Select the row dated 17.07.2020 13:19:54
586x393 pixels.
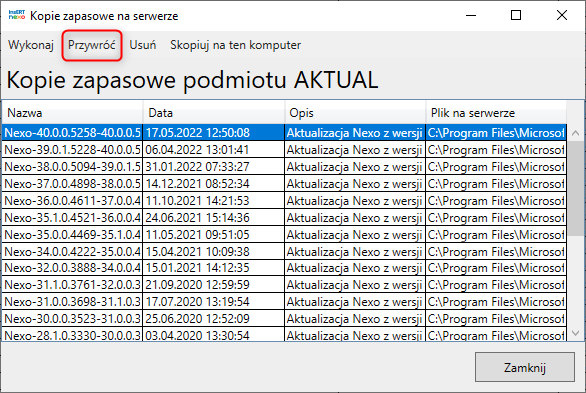click(x=284, y=301)
